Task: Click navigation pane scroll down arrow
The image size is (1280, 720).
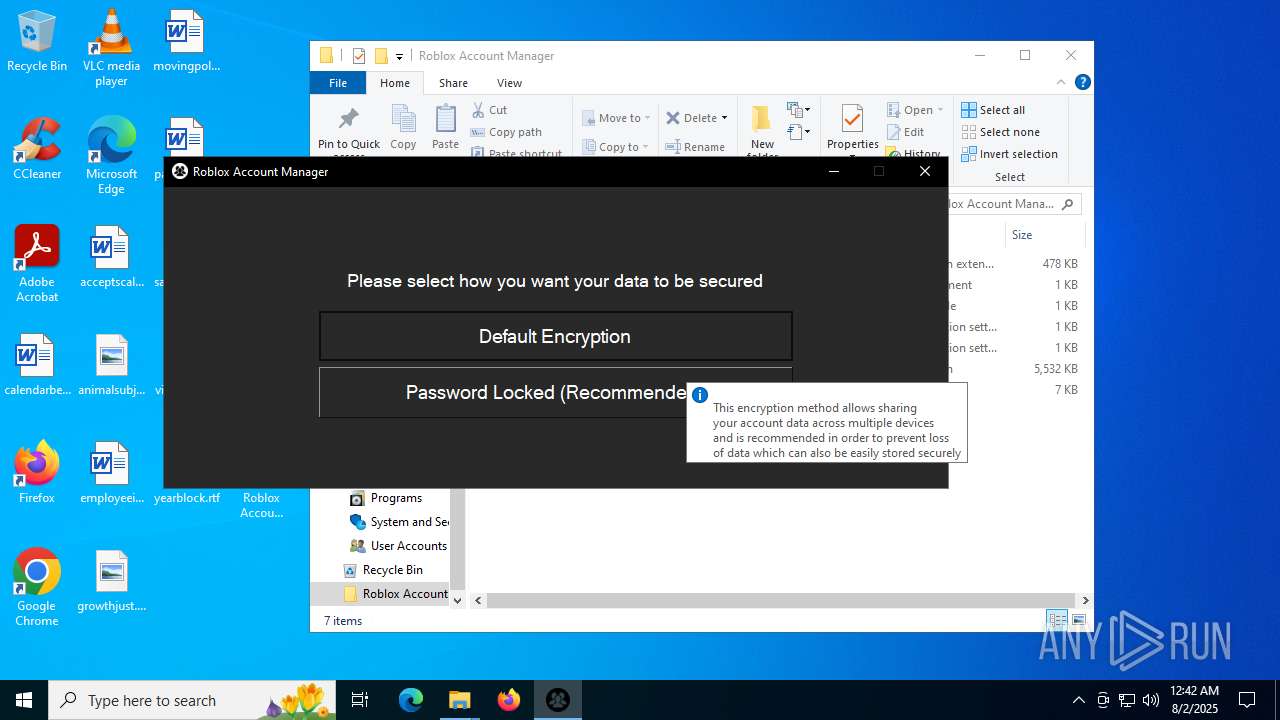Action: (458, 601)
